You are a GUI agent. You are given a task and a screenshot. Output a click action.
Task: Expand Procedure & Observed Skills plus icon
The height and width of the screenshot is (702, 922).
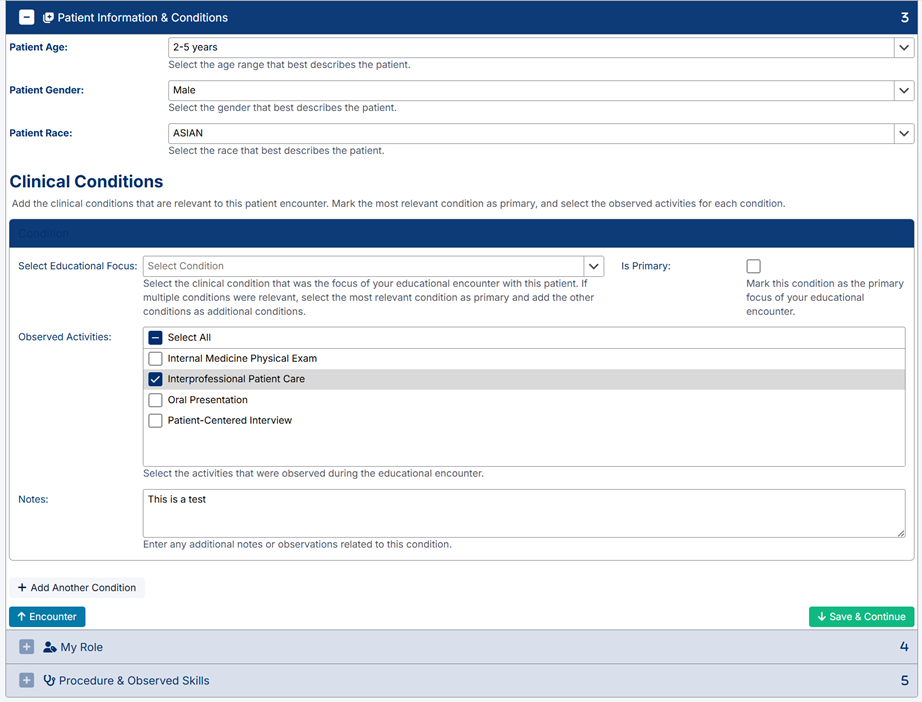pos(27,681)
